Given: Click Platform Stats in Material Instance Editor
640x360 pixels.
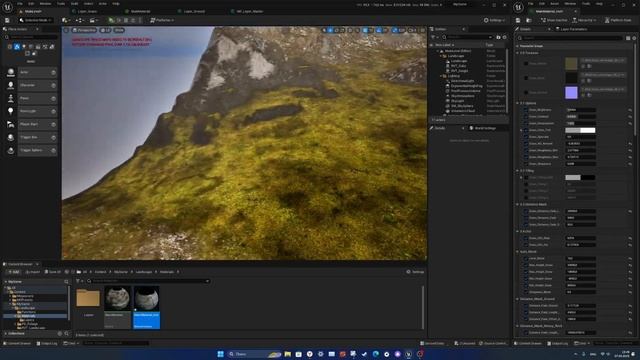Looking at the screenshot, I should click(x=619, y=20).
